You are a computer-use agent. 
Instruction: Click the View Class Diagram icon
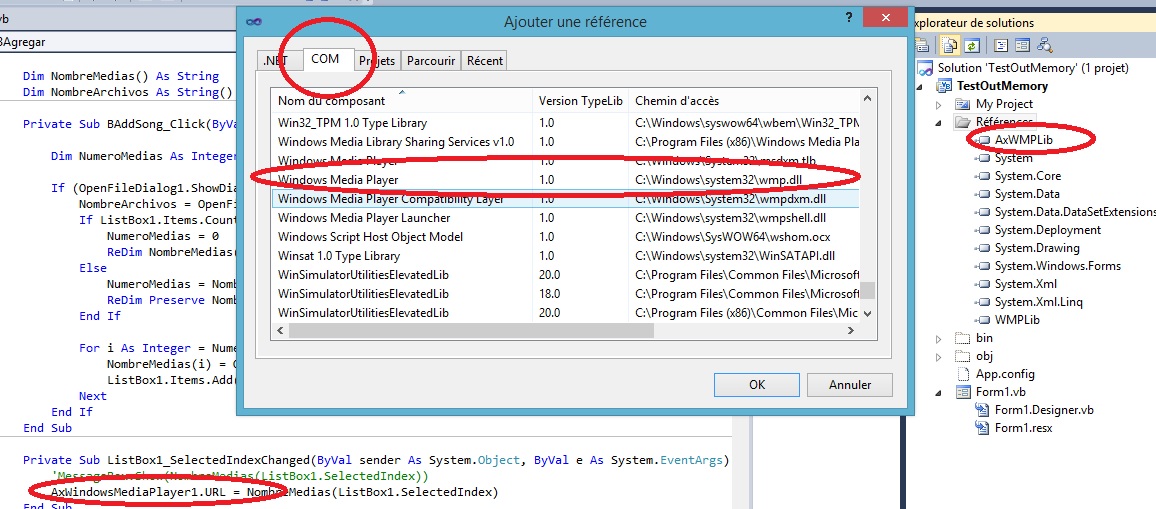click(x=1044, y=46)
